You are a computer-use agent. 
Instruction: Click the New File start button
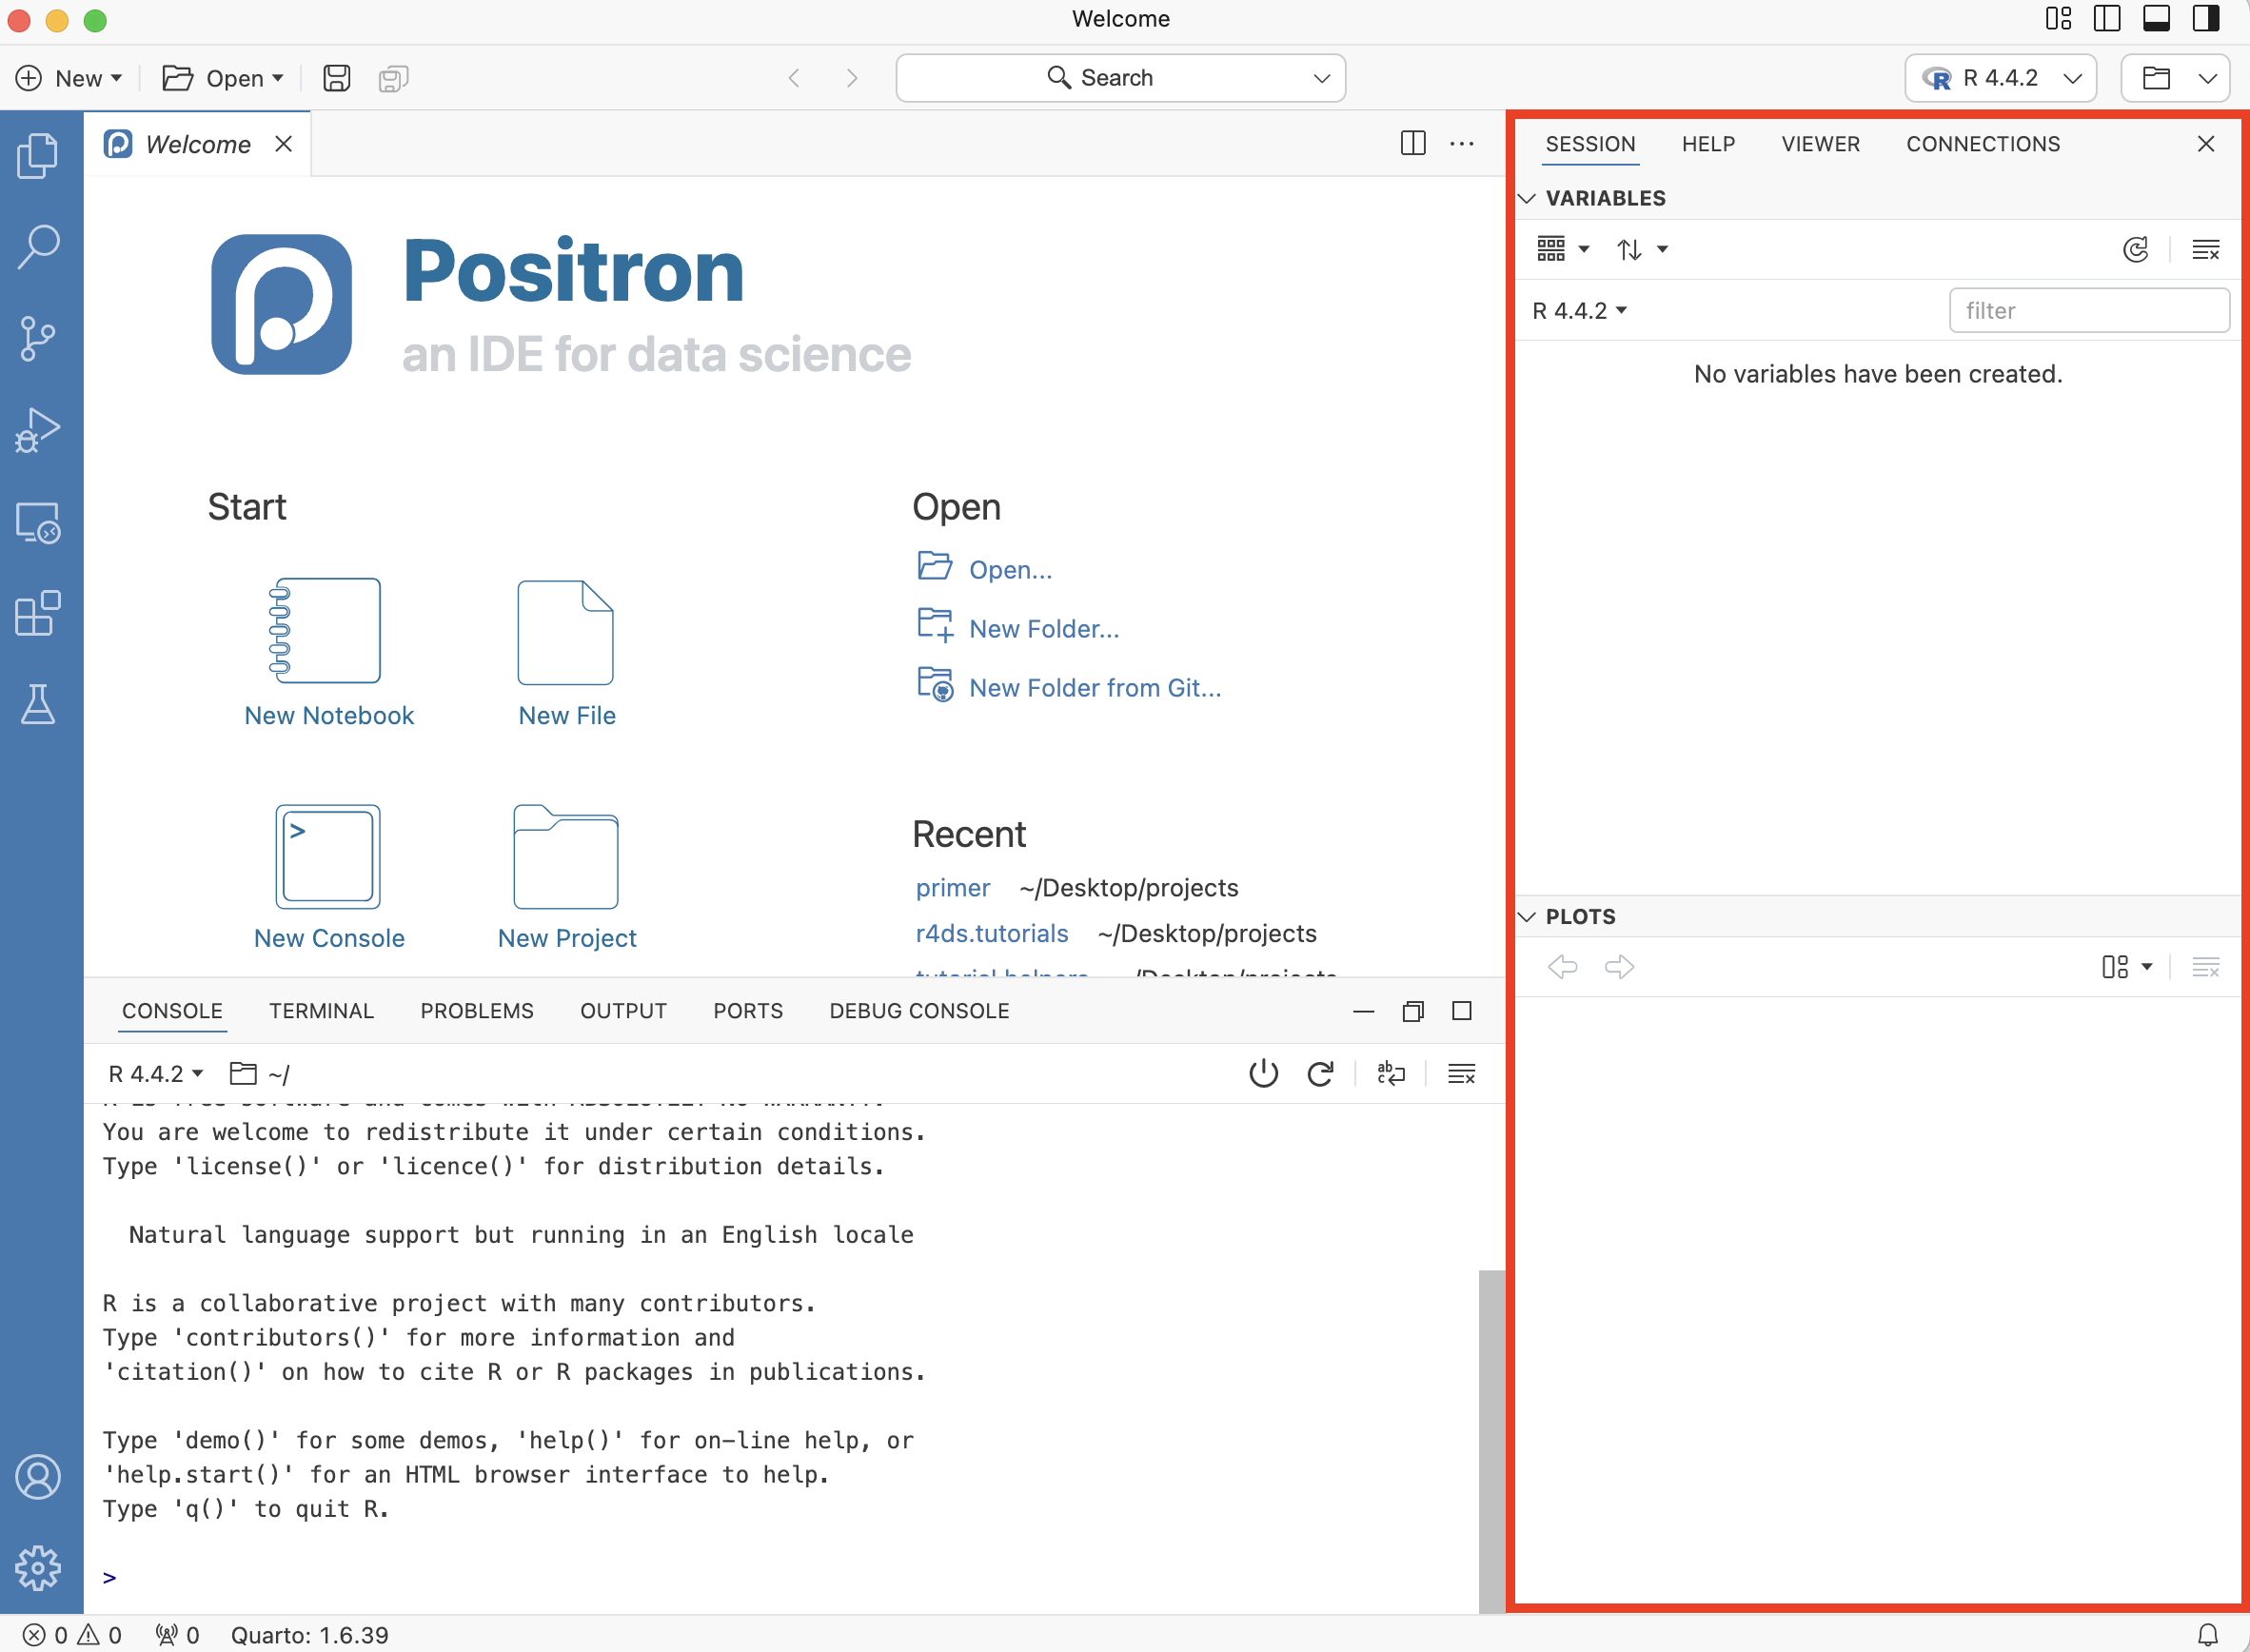(567, 652)
